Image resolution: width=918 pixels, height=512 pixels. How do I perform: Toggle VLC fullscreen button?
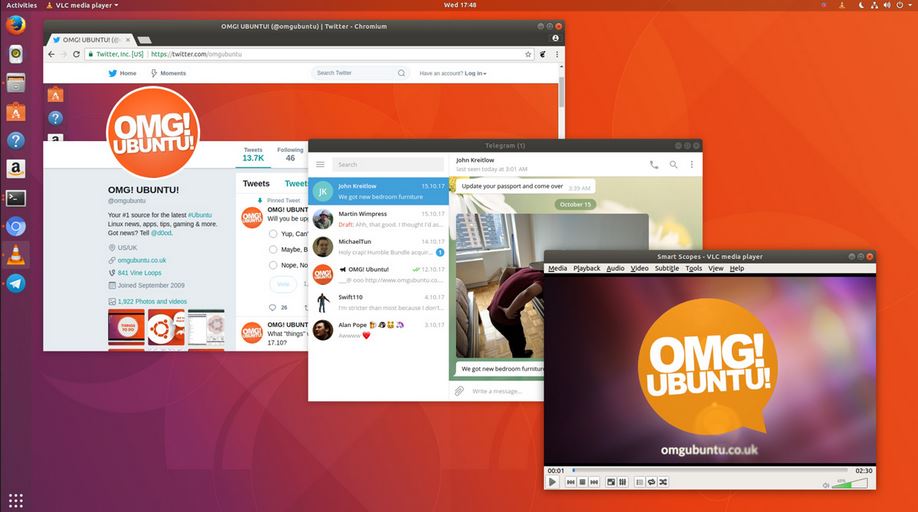[x=610, y=482]
